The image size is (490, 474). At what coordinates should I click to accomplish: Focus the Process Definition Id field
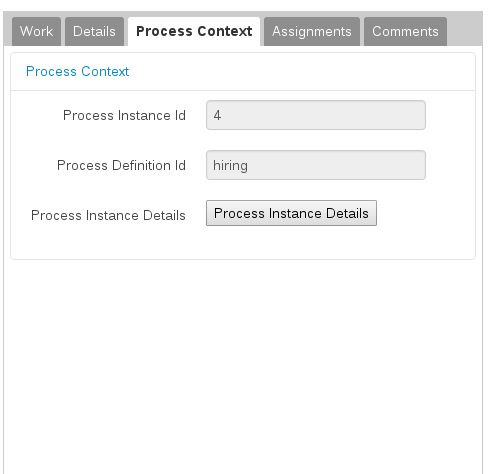click(x=316, y=165)
